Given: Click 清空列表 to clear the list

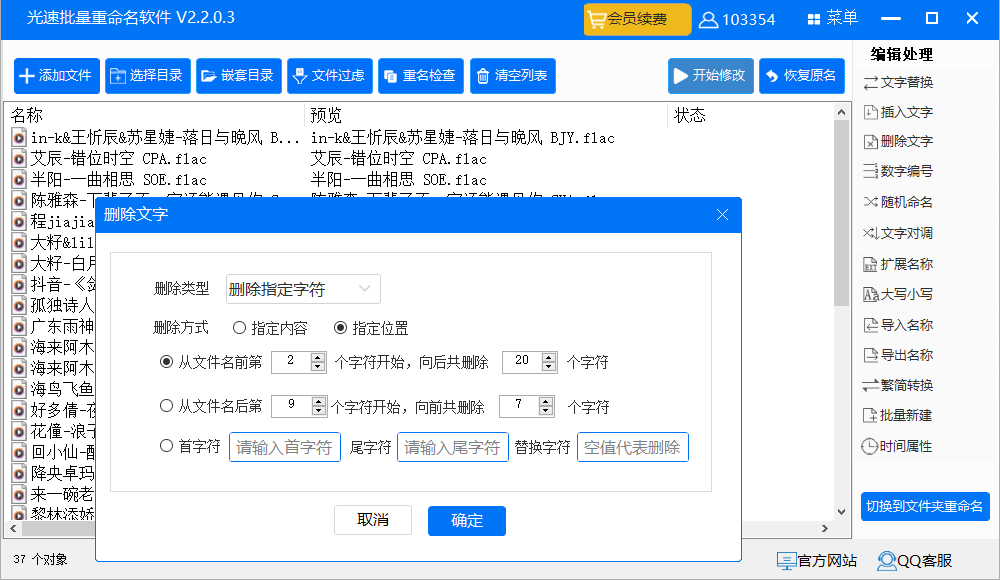Looking at the screenshot, I should [x=513, y=76].
